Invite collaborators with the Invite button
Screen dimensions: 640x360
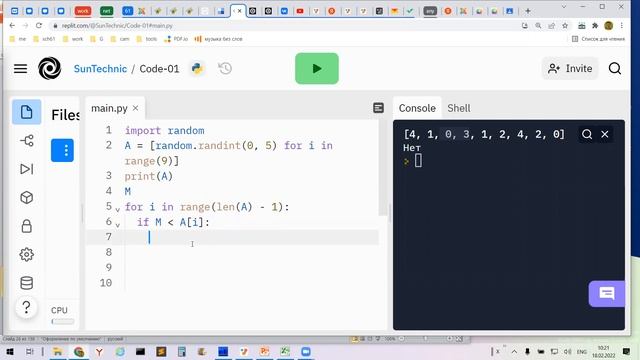coord(570,68)
